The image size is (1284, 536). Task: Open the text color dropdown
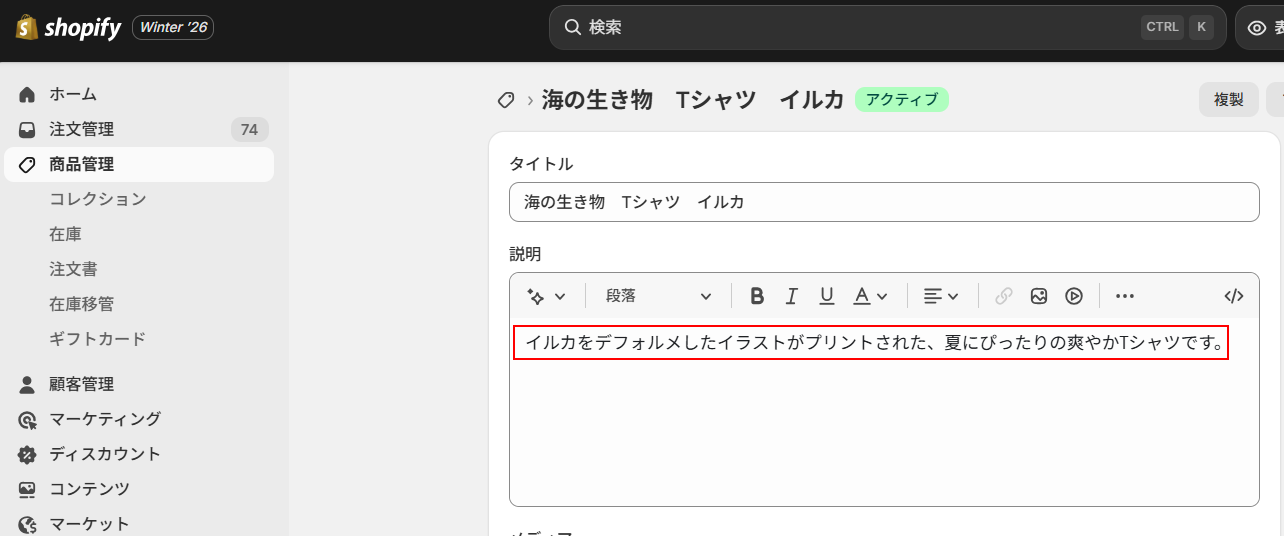(871, 296)
